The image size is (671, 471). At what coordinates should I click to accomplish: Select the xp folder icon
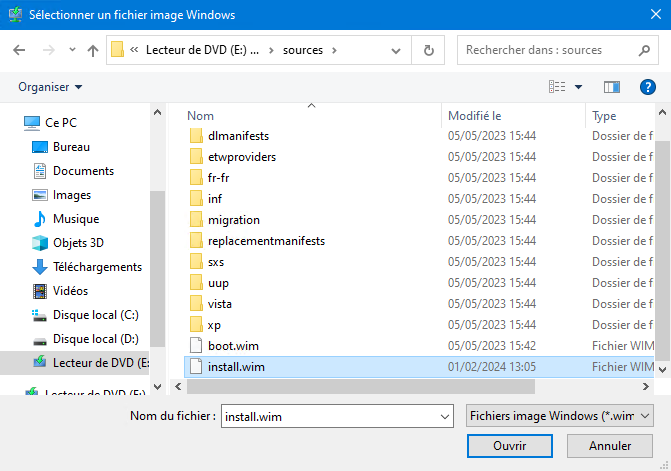tap(196, 324)
